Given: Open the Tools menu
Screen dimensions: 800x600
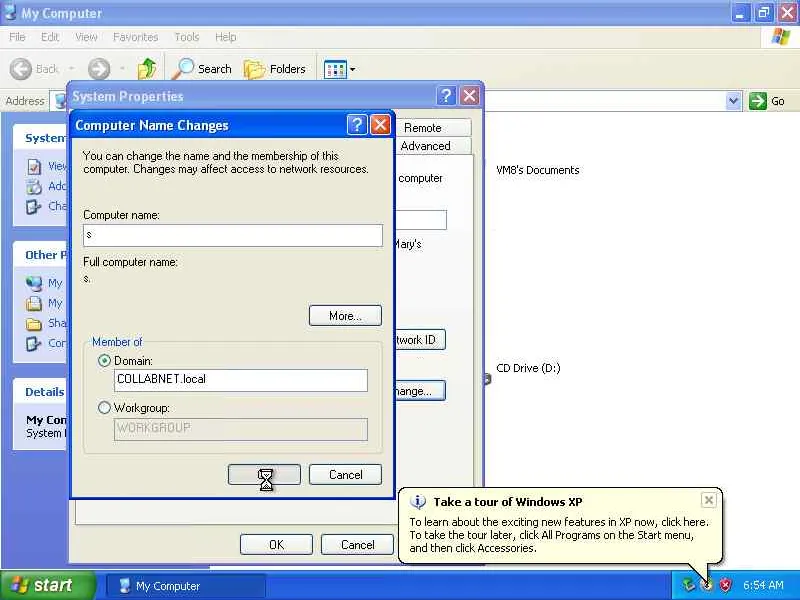Looking at the screenshot, I should [186, 37].
